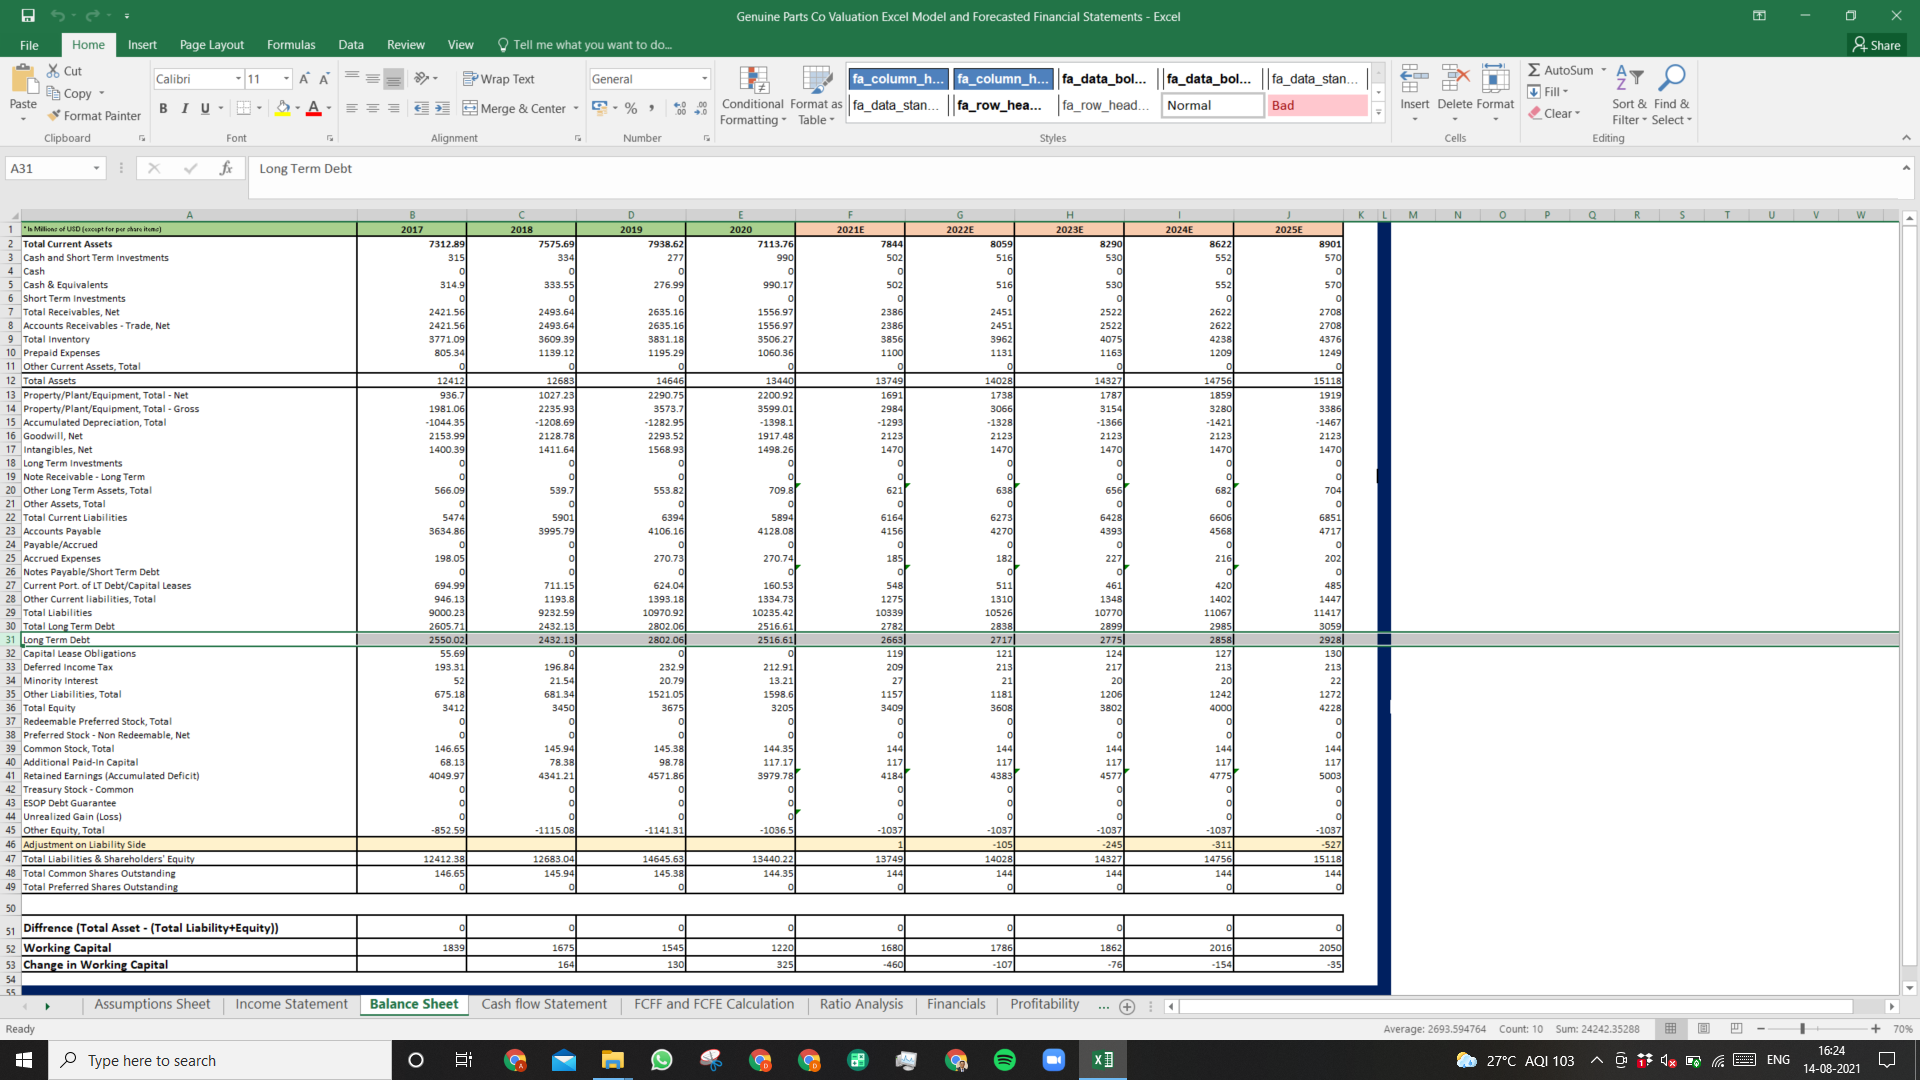
Task: Open Spotify from the taskbar
Action: (x=1005, y=1060)
